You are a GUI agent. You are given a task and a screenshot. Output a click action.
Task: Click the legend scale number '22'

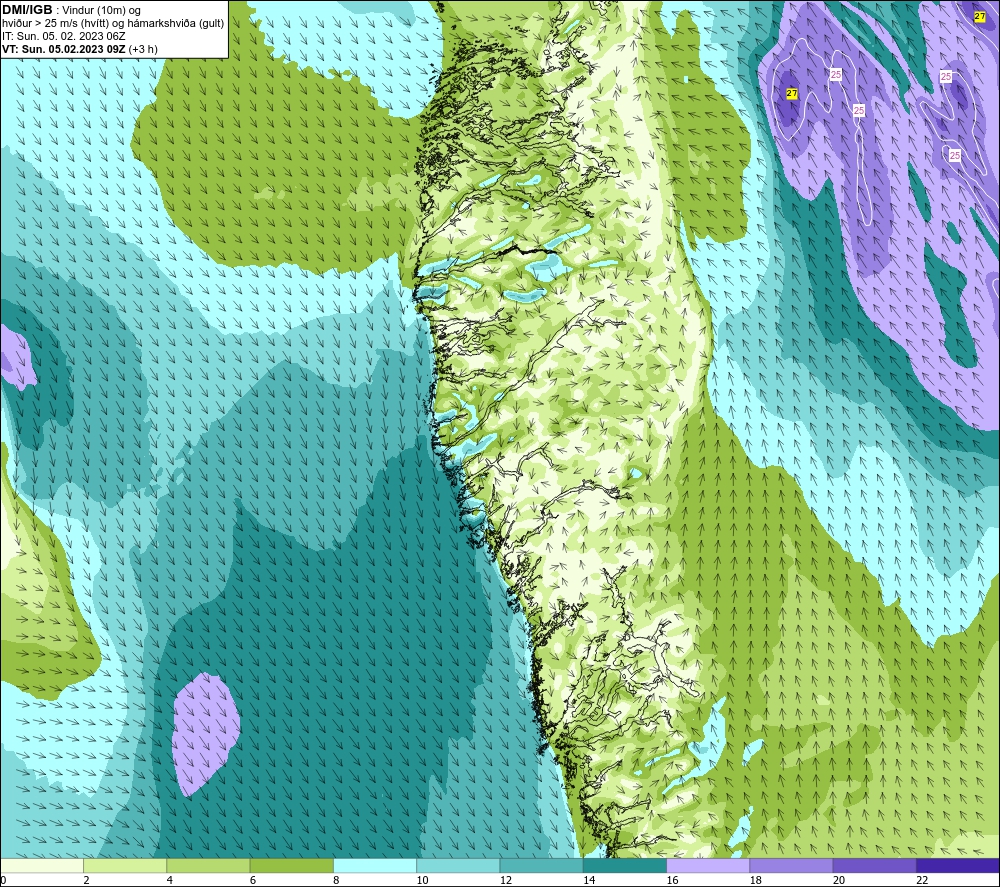pyautogui.click(x=922, y=880)
